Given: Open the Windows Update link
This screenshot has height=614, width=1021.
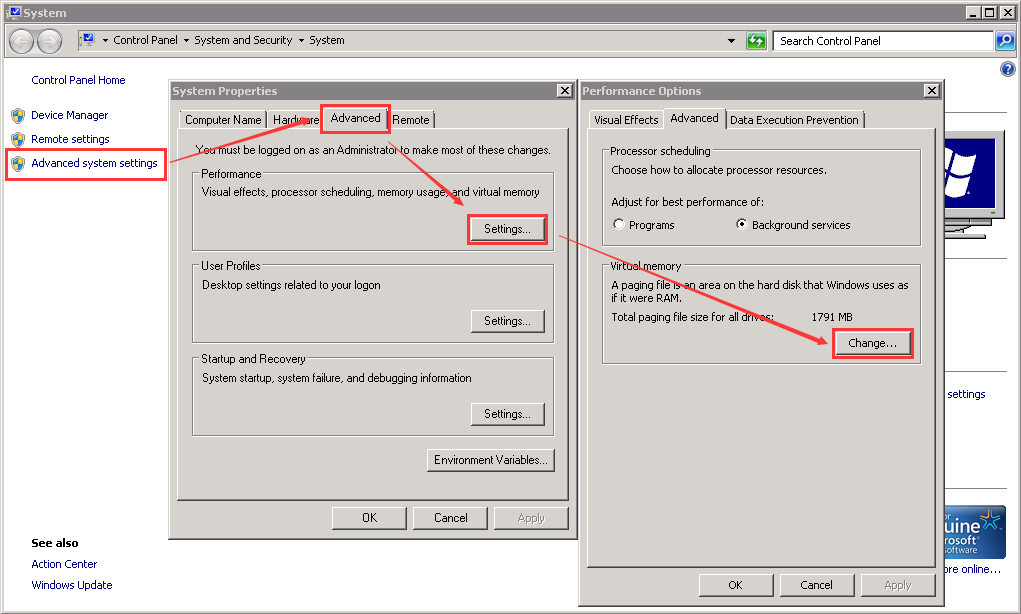Looking at the screenshot, I should [71, 585].
